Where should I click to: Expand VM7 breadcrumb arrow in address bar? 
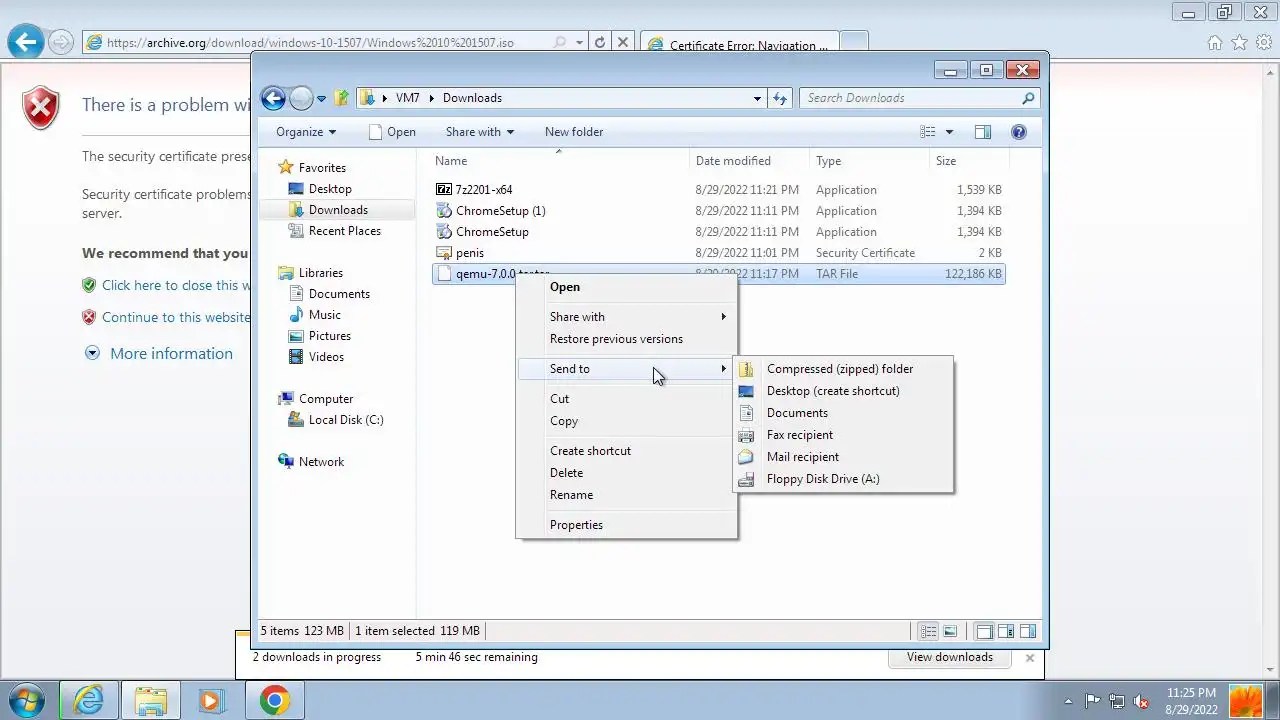(434, 98)
